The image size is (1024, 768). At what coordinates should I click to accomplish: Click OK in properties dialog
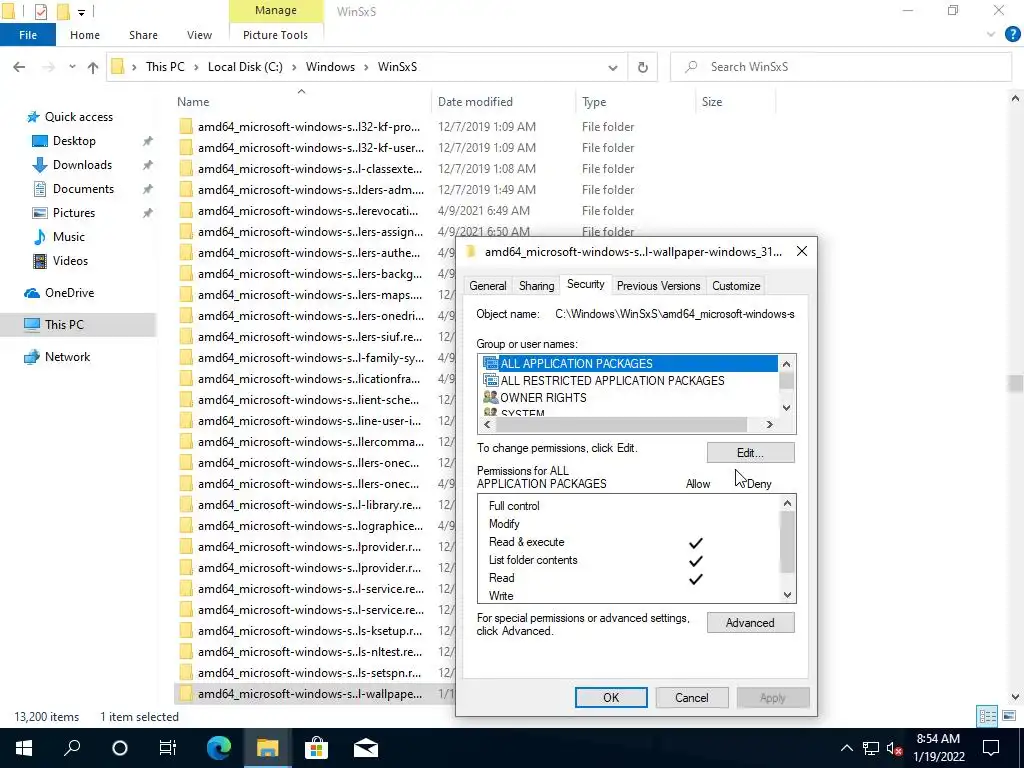(x=611, y=697)
